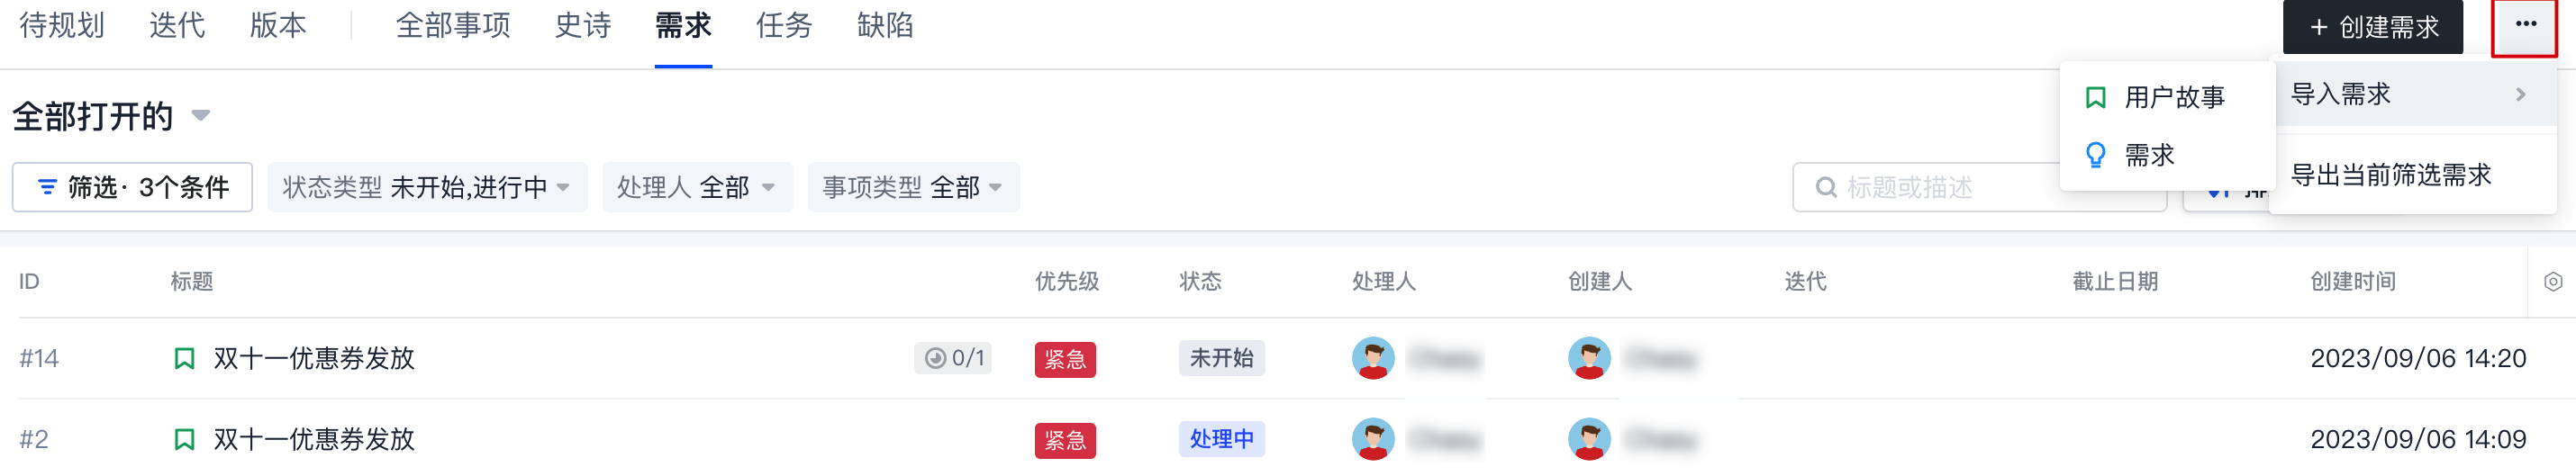Viewport: 2576px width, 476px height.
Task: Click the 处理中 status tag on #2
Action: click(x=1221, y=439)
